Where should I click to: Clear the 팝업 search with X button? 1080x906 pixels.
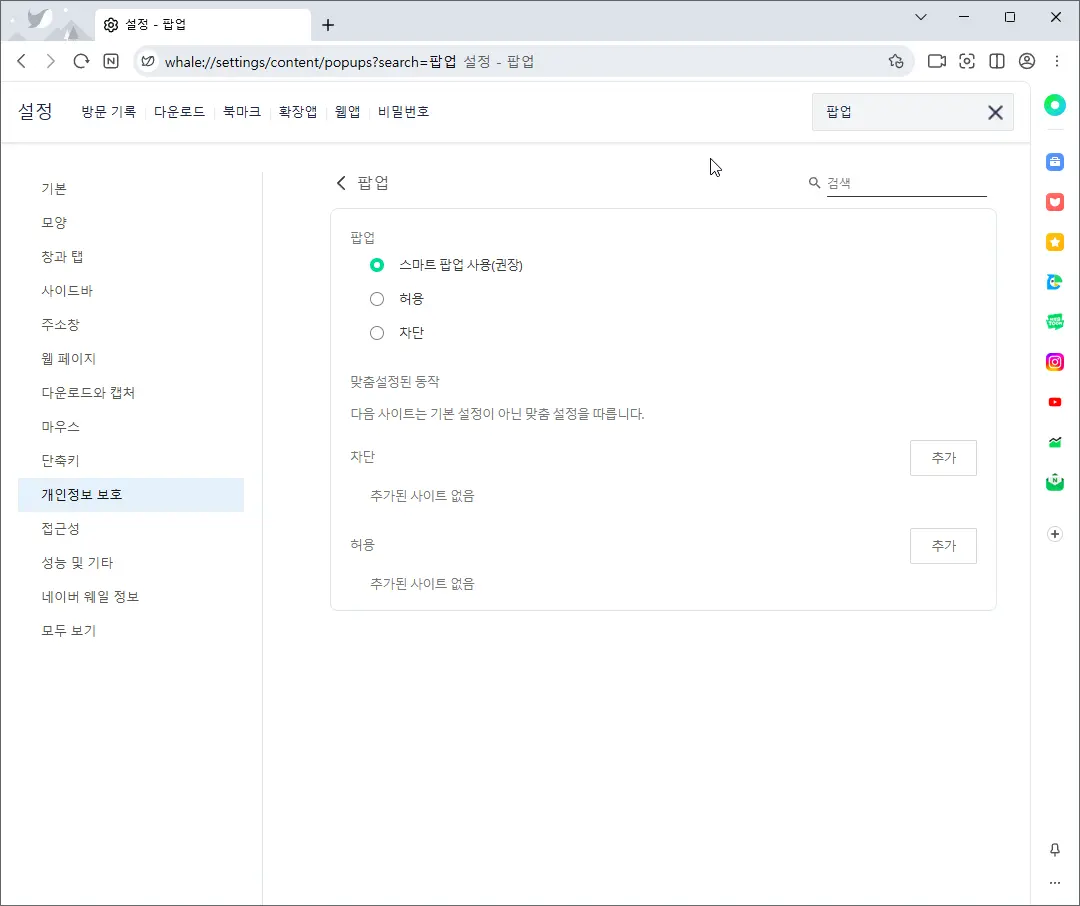coord(995,111)
